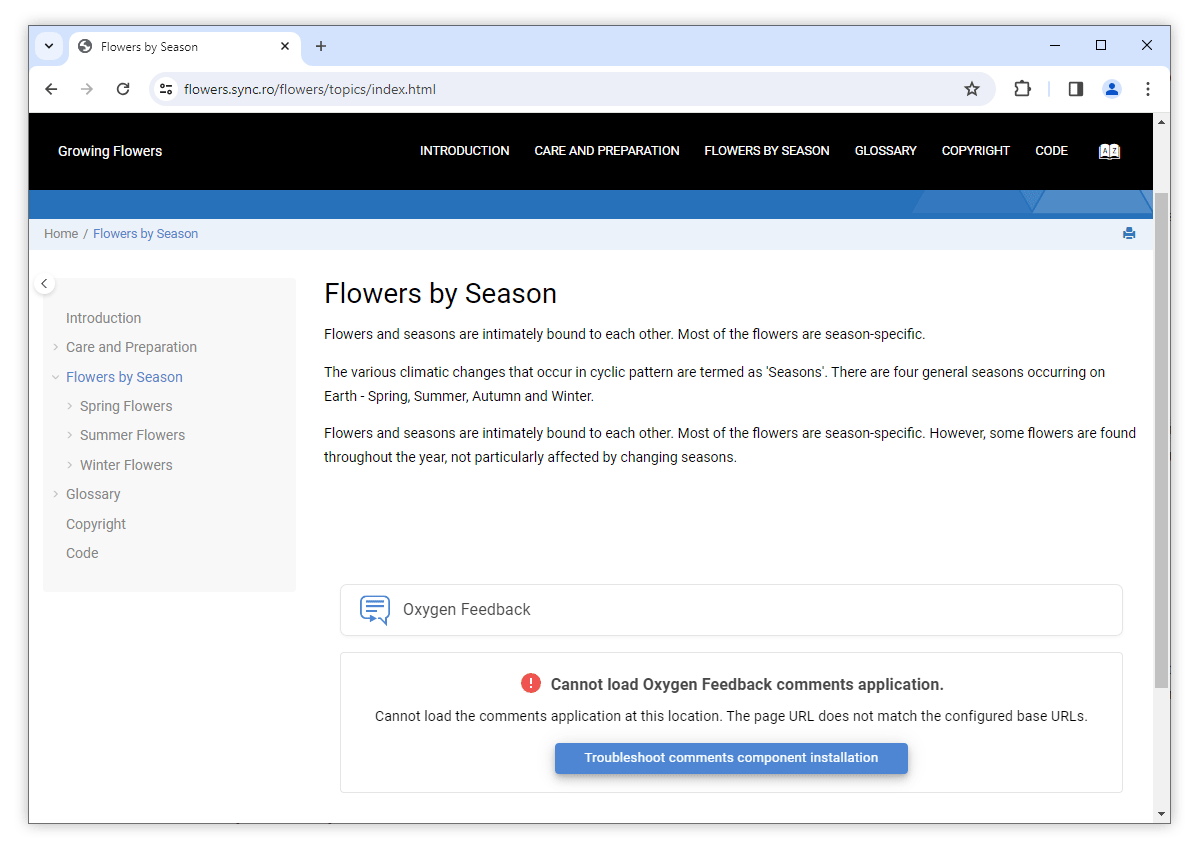This screenshot has width=1200, height=850.
Task: Open COPYRIGHT in top menu
Action: point(976,151)
